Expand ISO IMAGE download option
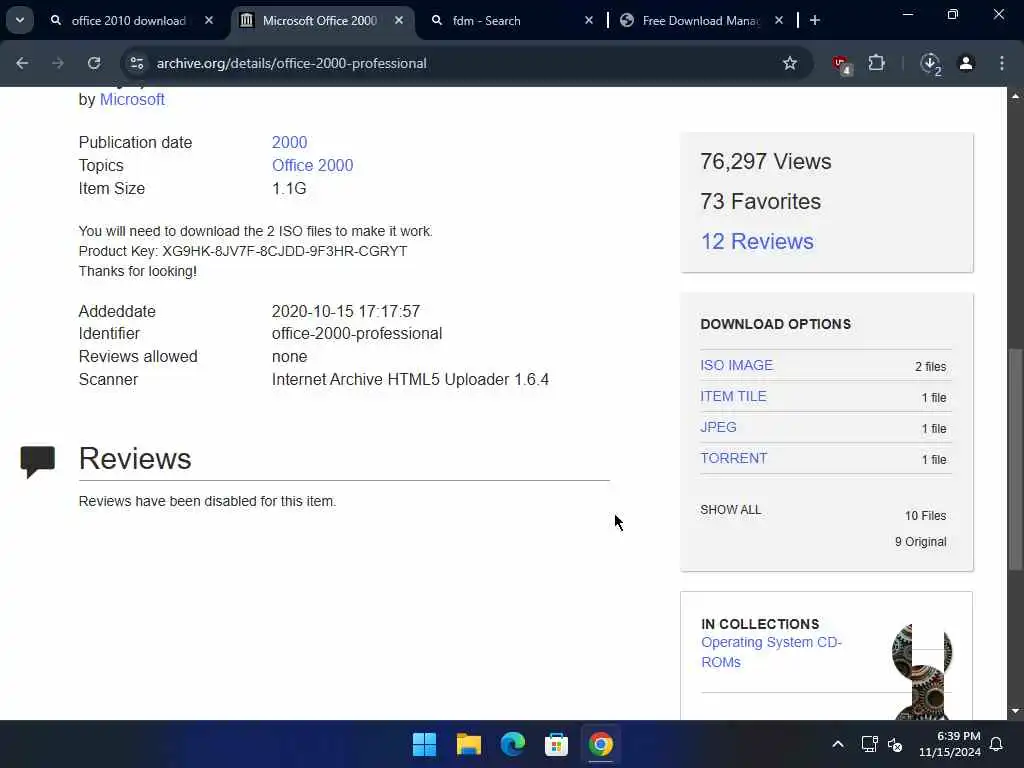 tap(737, 366)
